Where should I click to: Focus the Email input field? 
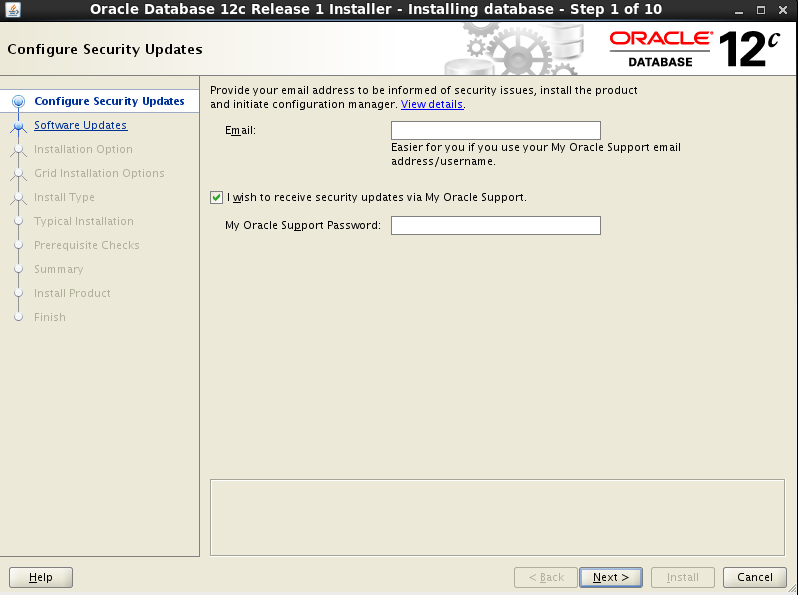pyautogui.click(x=496, y=130)
